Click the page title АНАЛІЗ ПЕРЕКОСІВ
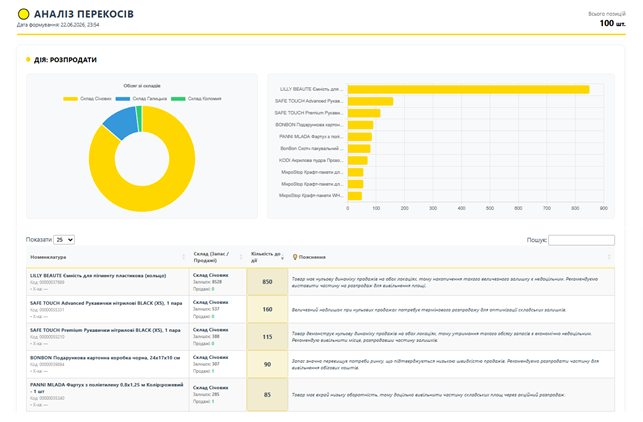Image resolution: width=643 pixels, height=422 pixels. point(84,14)
